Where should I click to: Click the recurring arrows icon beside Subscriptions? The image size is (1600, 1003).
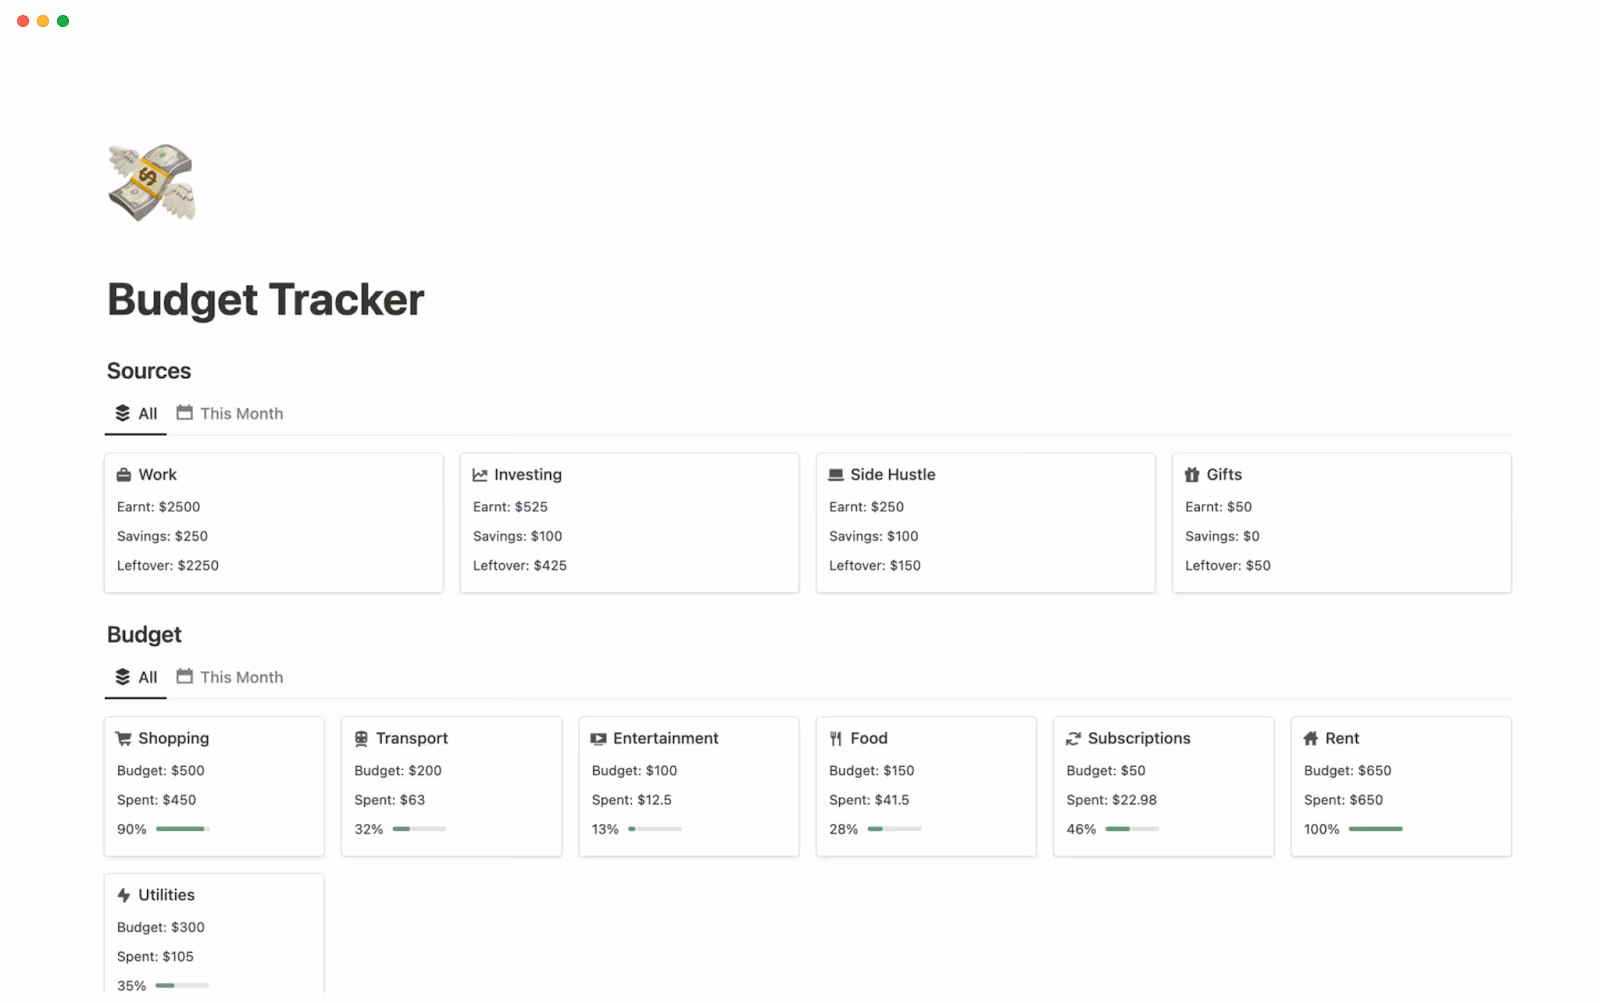(1074, 738)
